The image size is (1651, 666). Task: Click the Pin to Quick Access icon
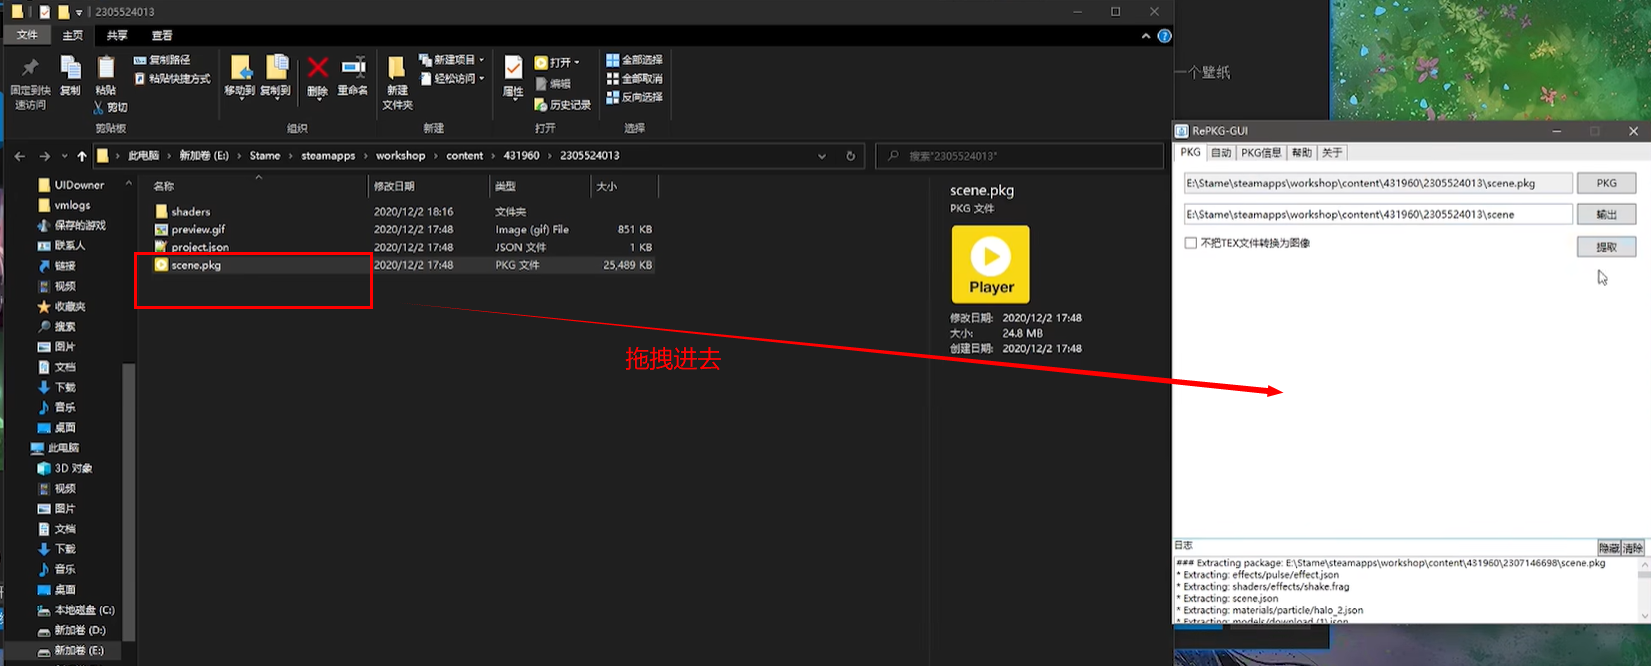(30, 69)
